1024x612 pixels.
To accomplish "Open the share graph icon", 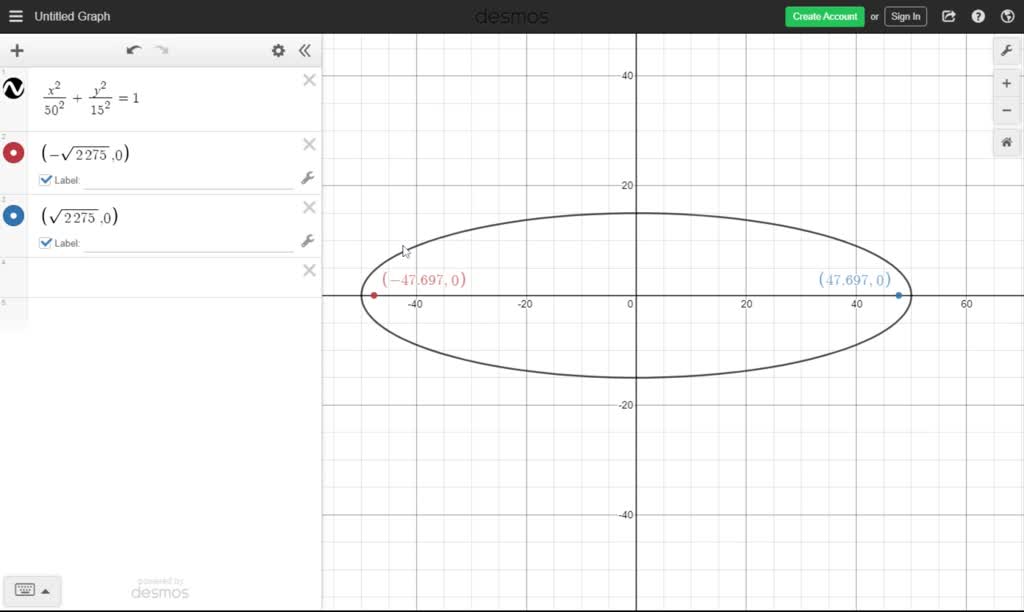I will 948,16.
